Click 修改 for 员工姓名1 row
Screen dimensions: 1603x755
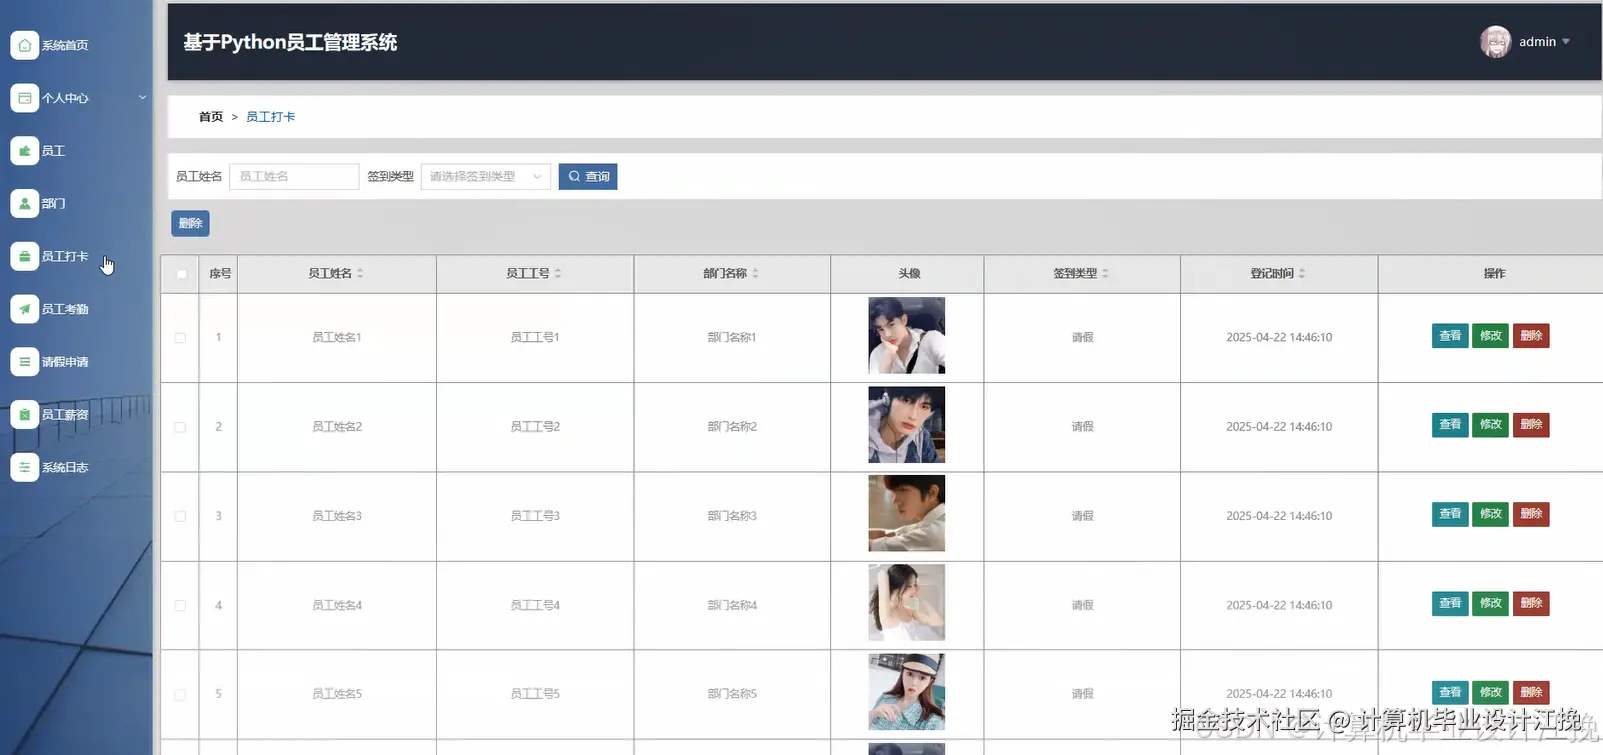(1490, 336)
